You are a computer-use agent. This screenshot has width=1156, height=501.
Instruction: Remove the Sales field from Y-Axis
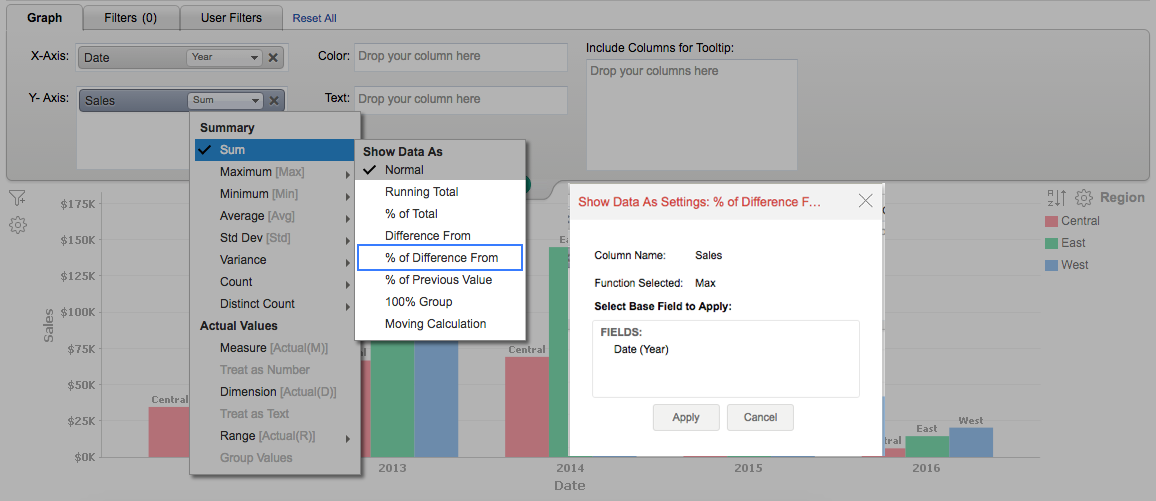point(274,100)
